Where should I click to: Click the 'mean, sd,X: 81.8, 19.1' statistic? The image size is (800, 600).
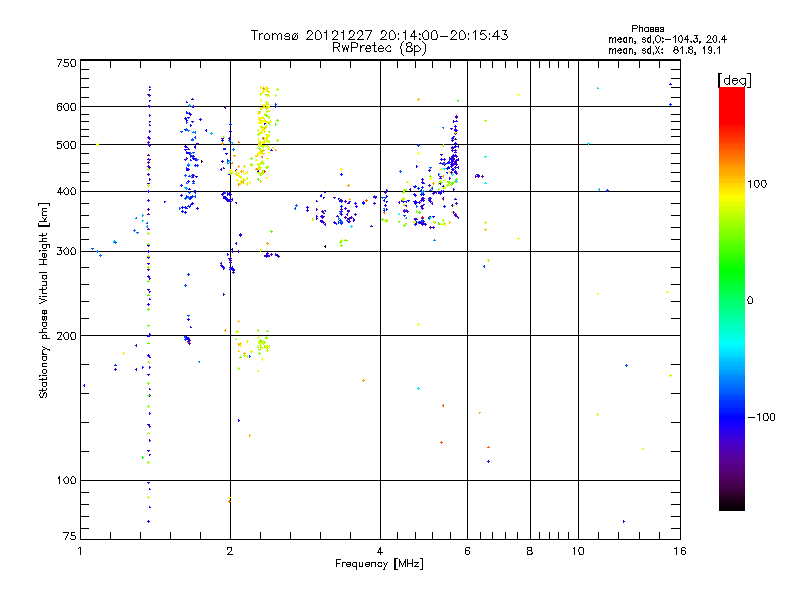point(664,50)
